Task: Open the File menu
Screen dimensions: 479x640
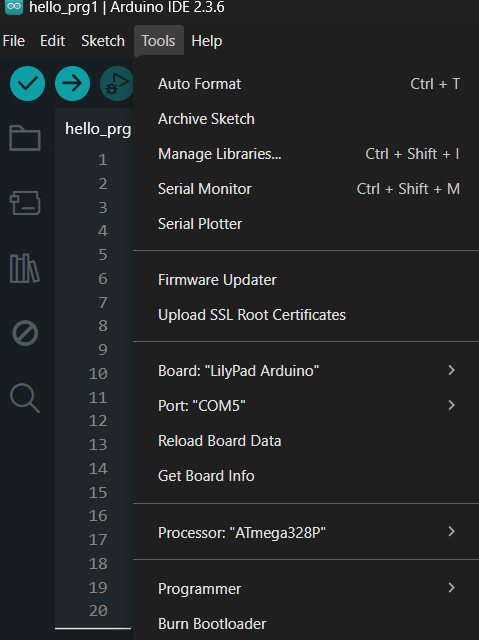Action: [13, 41]
